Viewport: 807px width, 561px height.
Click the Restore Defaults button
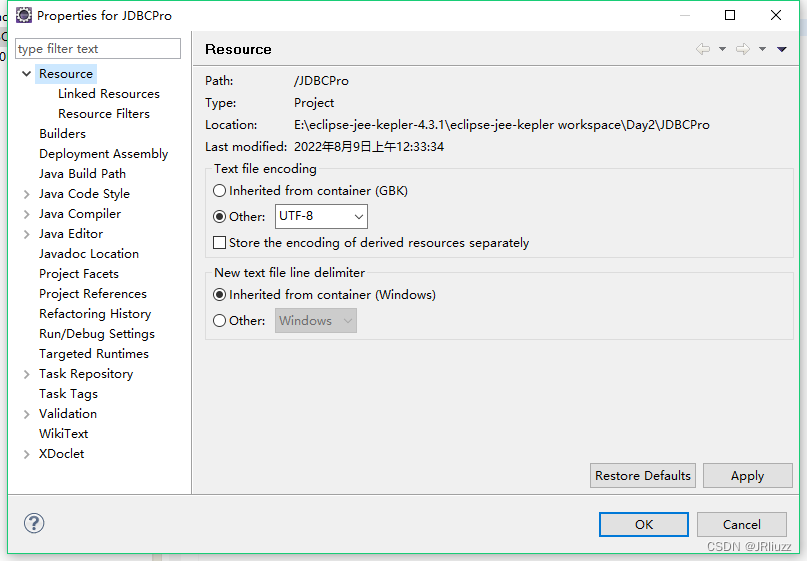coord(643,476)
